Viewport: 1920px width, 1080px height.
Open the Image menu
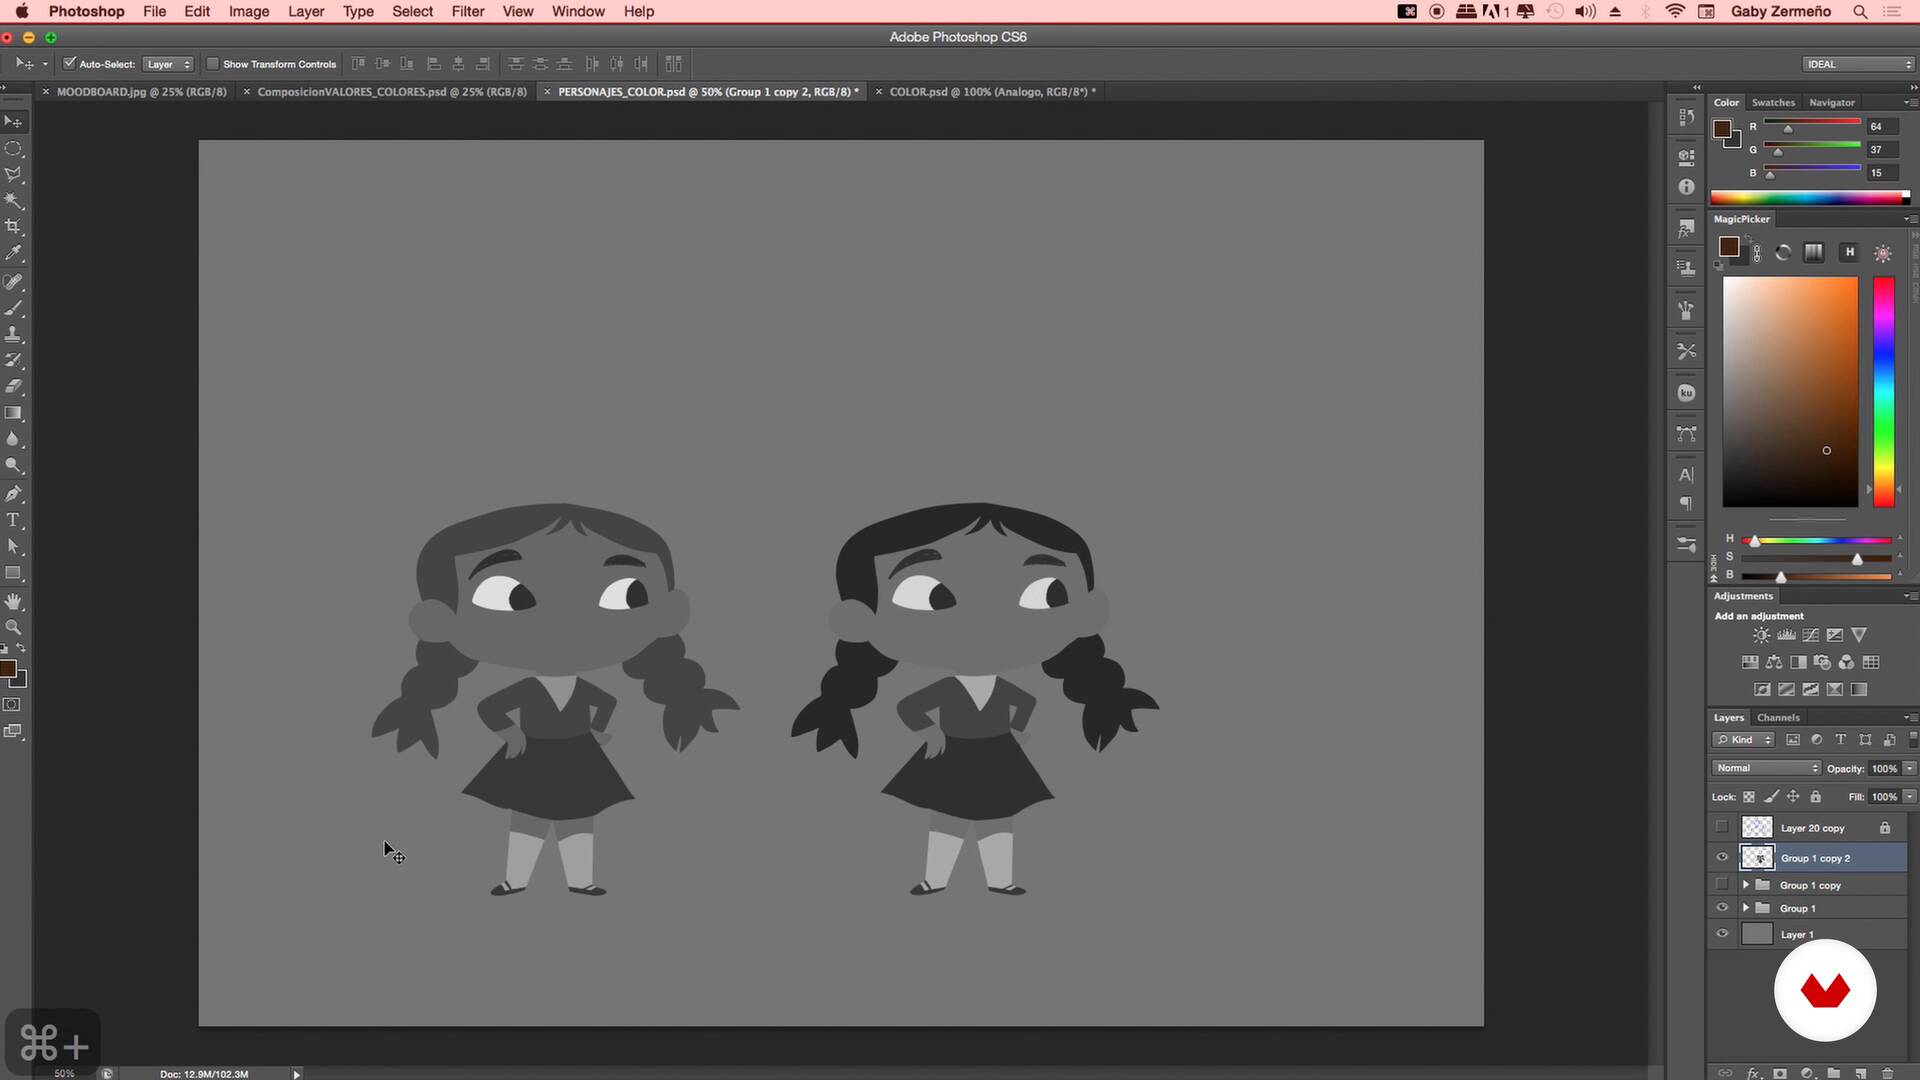[249, 11]
